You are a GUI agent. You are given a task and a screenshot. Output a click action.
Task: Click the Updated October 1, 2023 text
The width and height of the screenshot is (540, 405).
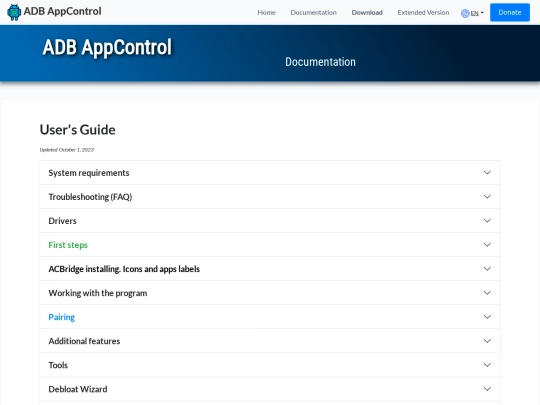coord(67,150)
